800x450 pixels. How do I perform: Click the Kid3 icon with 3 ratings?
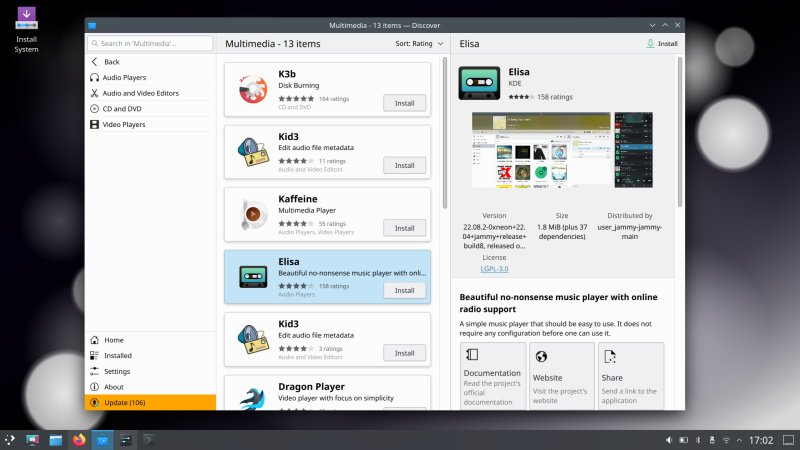click(253, 339)
